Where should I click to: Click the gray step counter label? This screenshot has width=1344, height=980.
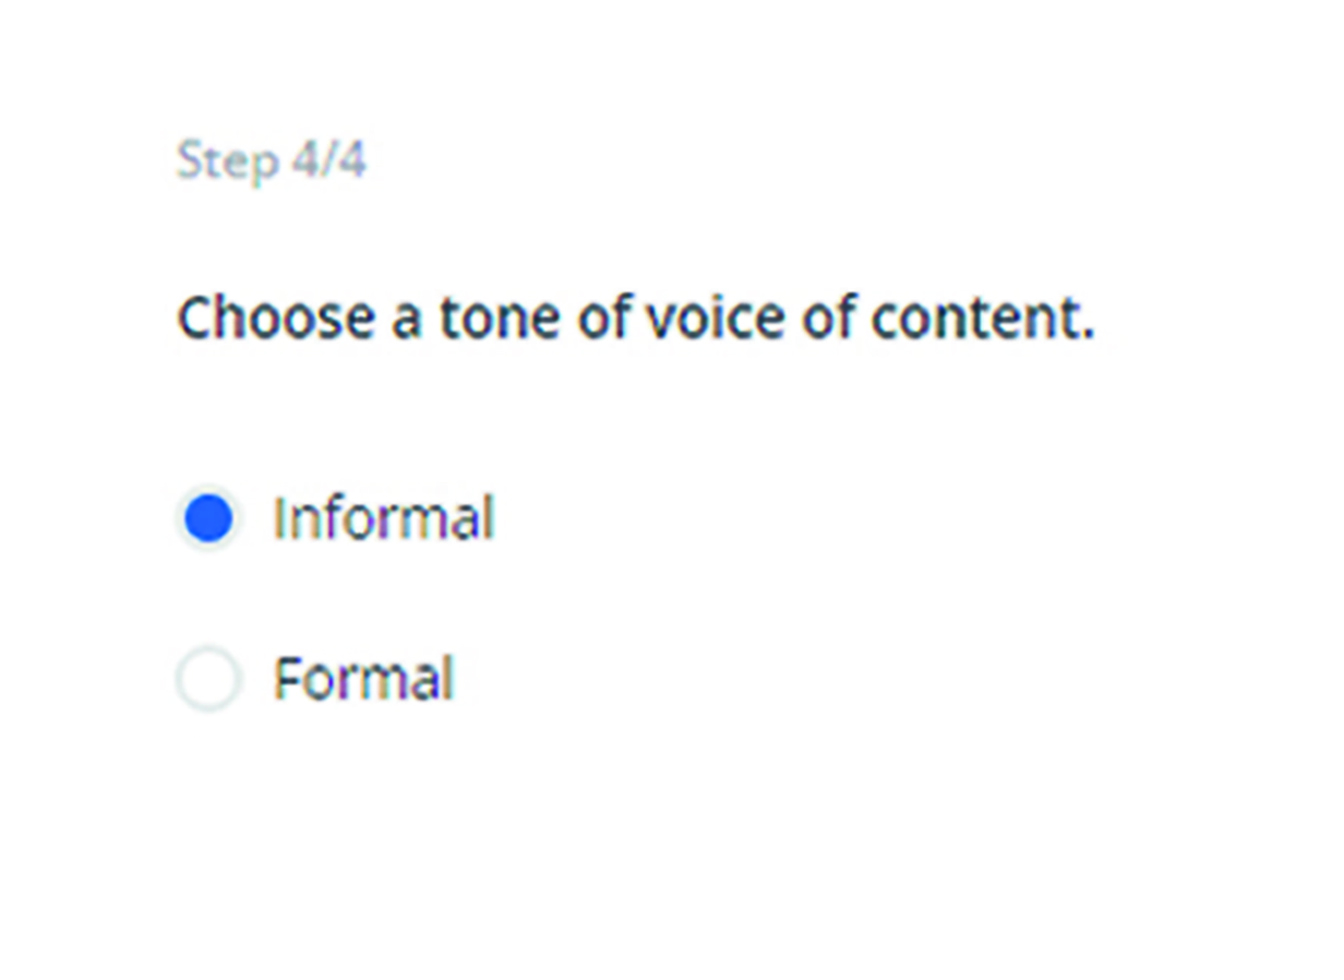pyautogui.click(x=271, y=160)
